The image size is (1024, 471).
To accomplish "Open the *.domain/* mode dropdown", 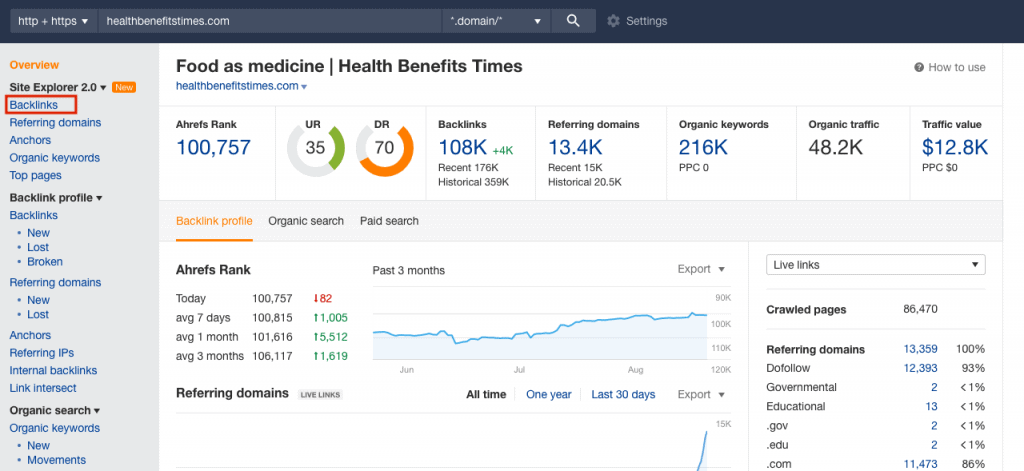I will pyautogui.click(x=496, y=21).
